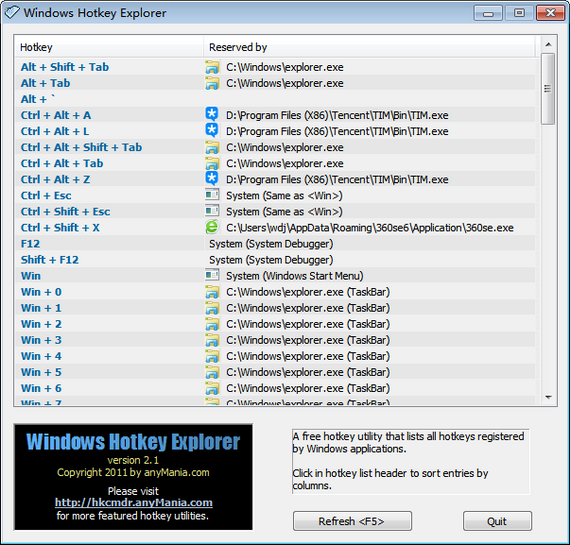Click explorer icon in Win + 6 row
570x545 pixels.
point(212,388)
